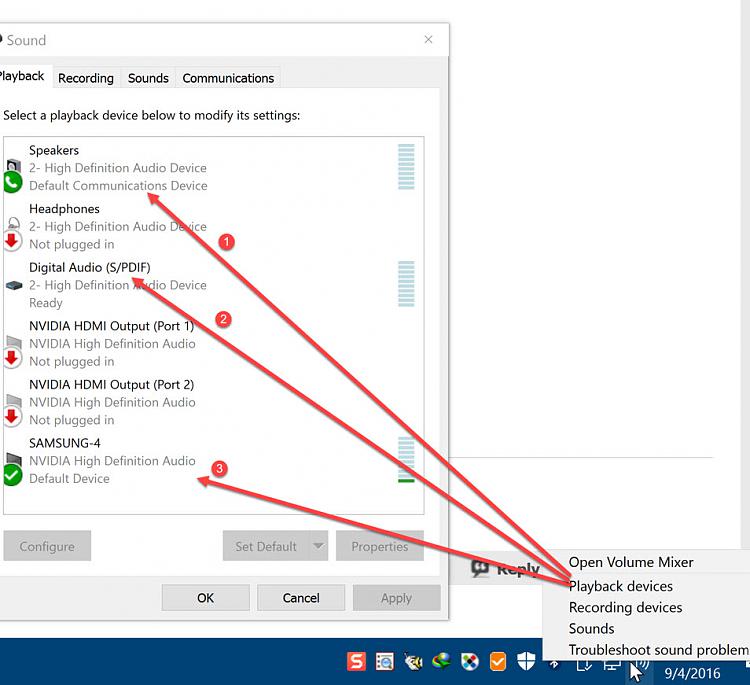
Task: Click the volume speaker tray icon
Action: pyautogui.click(x=639, y=664)
